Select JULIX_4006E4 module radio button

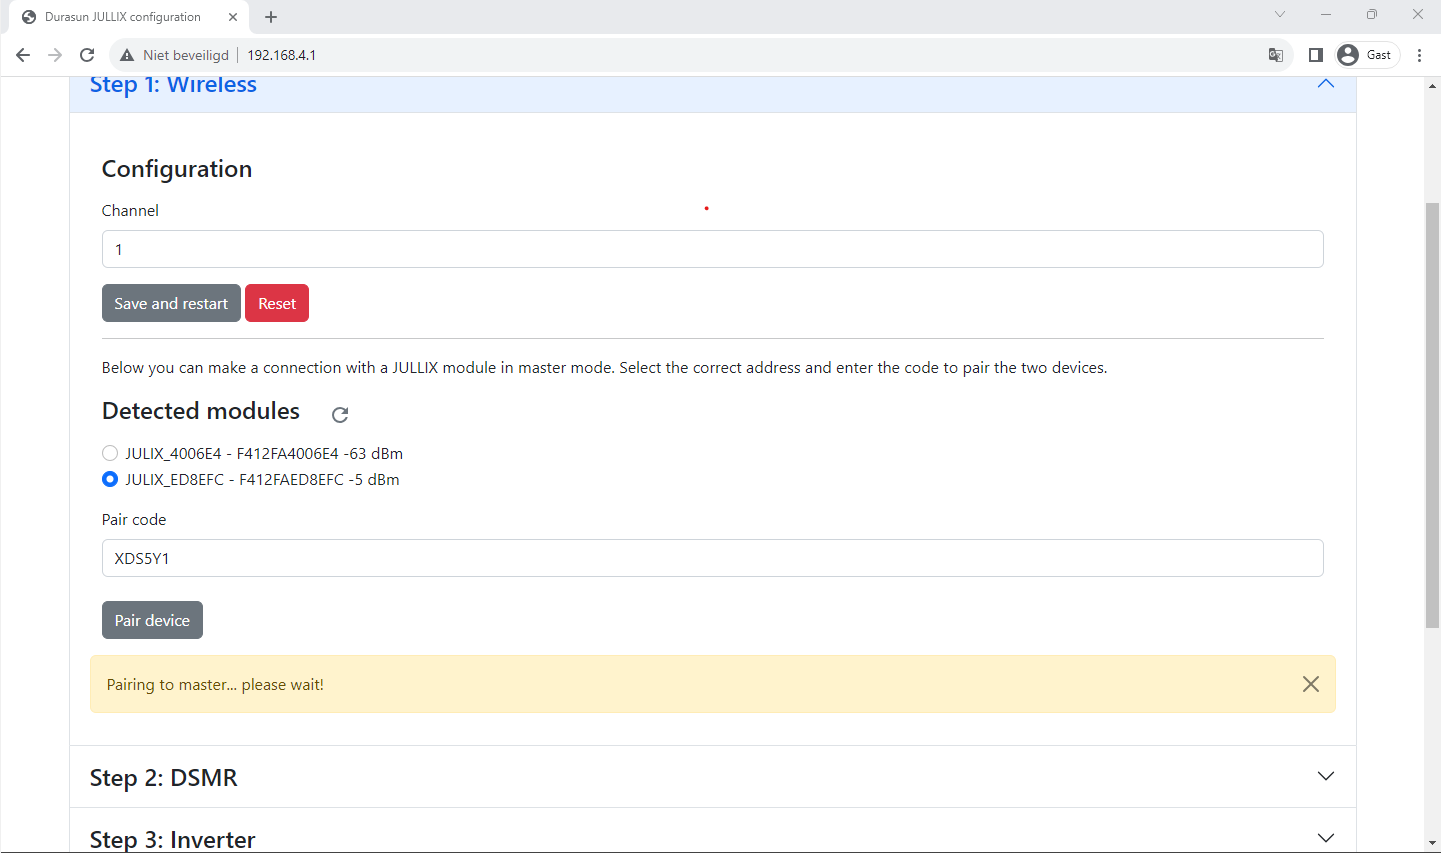coord(110,453)
